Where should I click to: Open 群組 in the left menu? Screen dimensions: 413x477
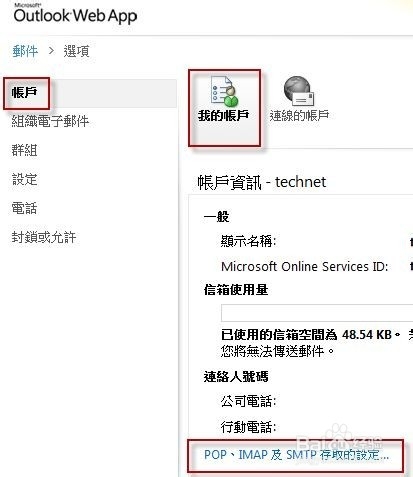24,150
